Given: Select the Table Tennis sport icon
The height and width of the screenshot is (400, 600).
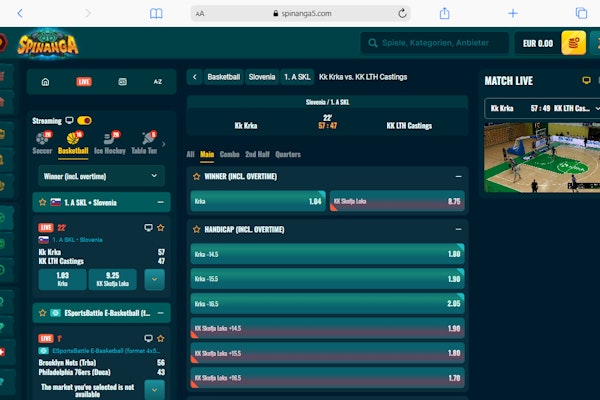Looking at the screenshot, I should (144, 143).
